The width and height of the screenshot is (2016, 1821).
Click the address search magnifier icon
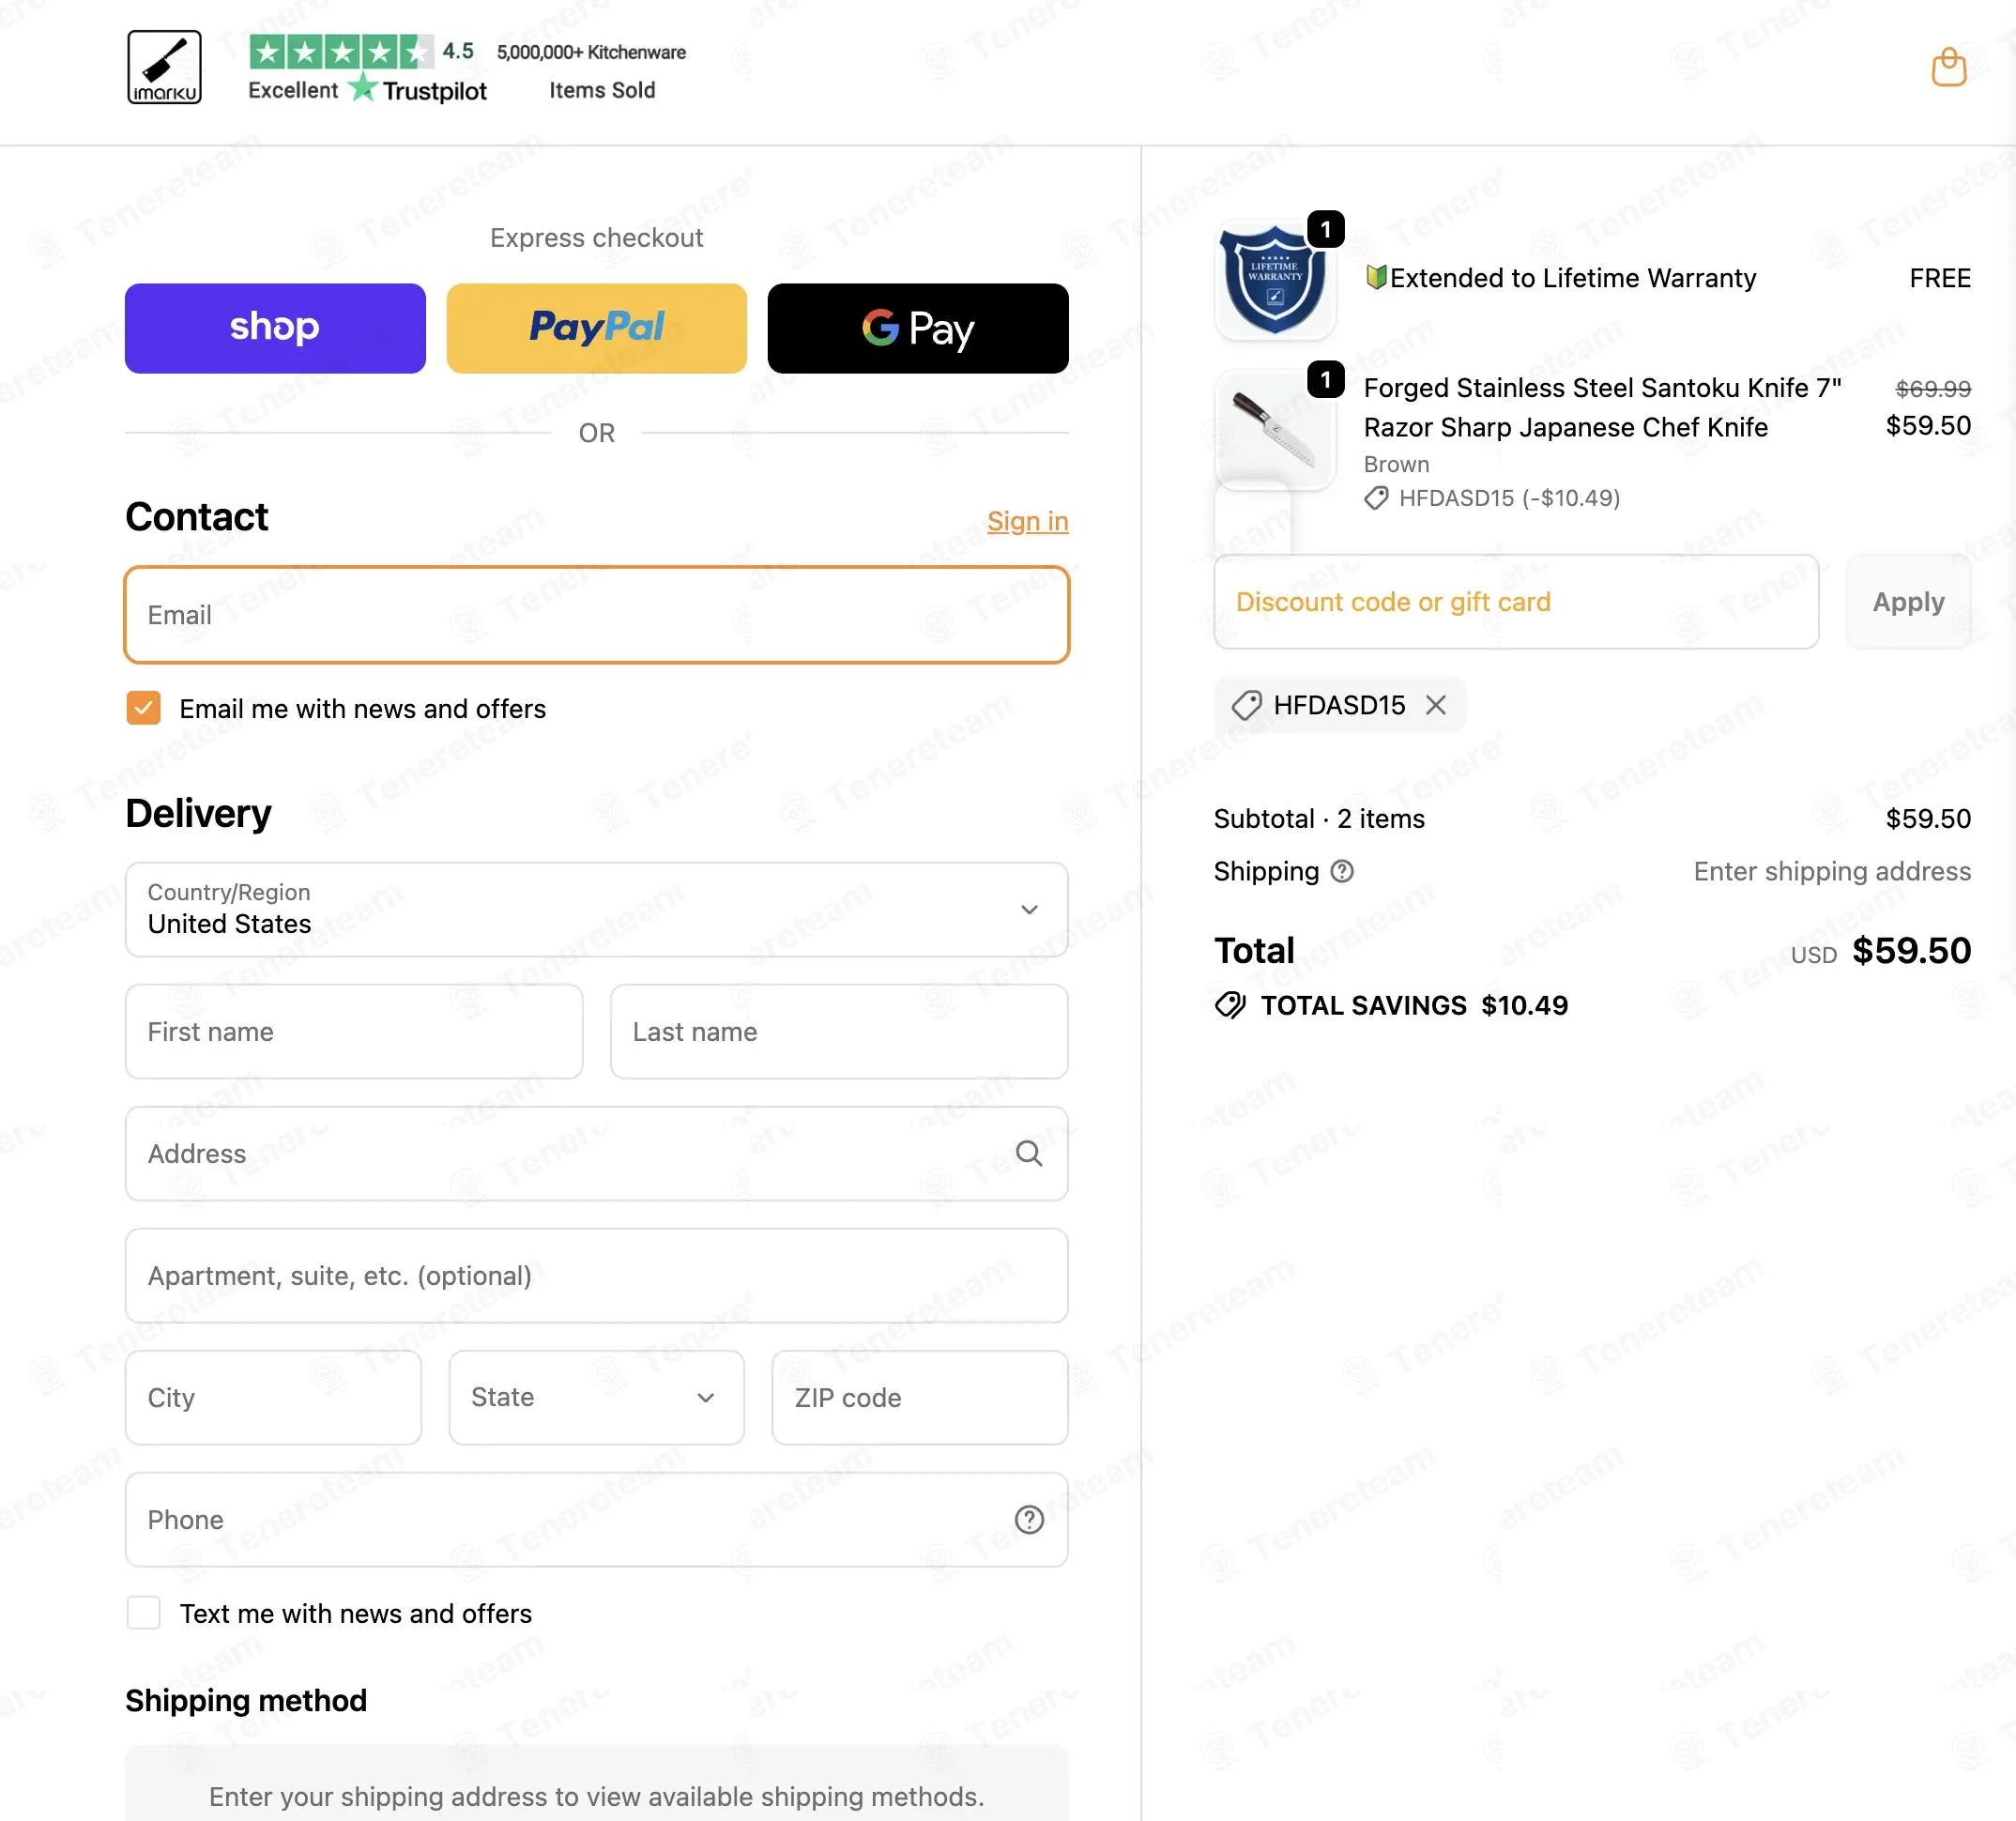point(1029,1153)
